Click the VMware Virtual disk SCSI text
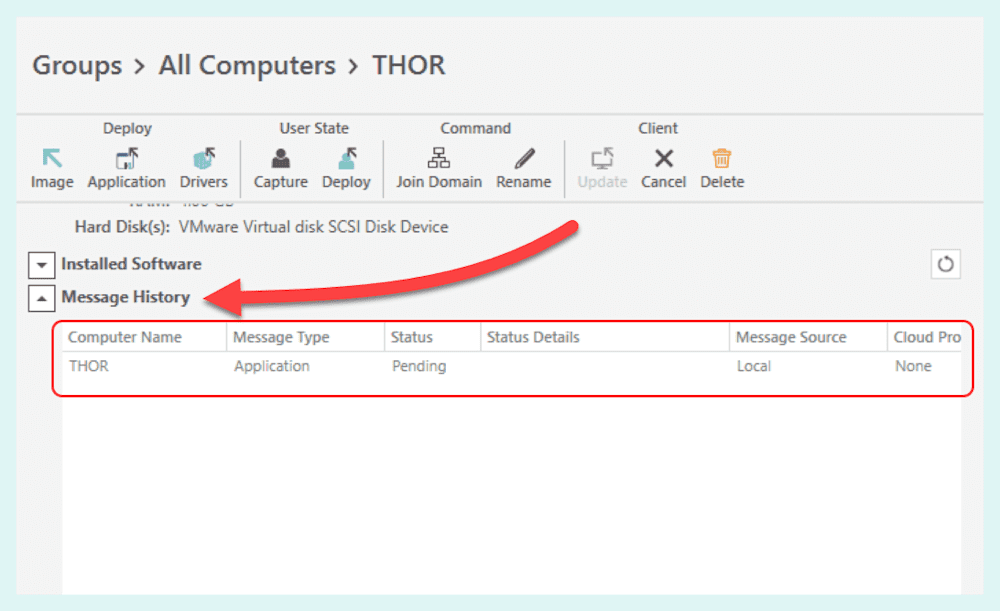Image resolution: width=1000 pixels, height=611 pixels. [x=313, y=227]
